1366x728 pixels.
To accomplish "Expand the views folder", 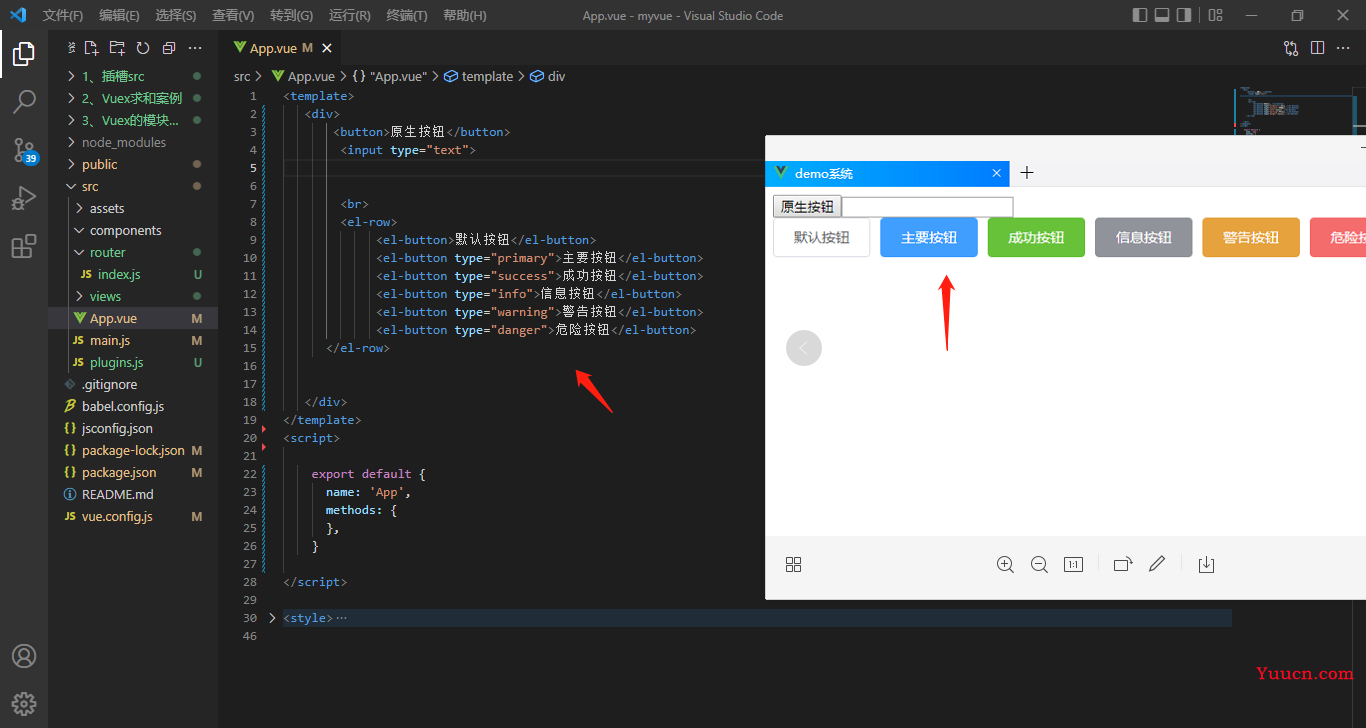I will tap(133, 296).
